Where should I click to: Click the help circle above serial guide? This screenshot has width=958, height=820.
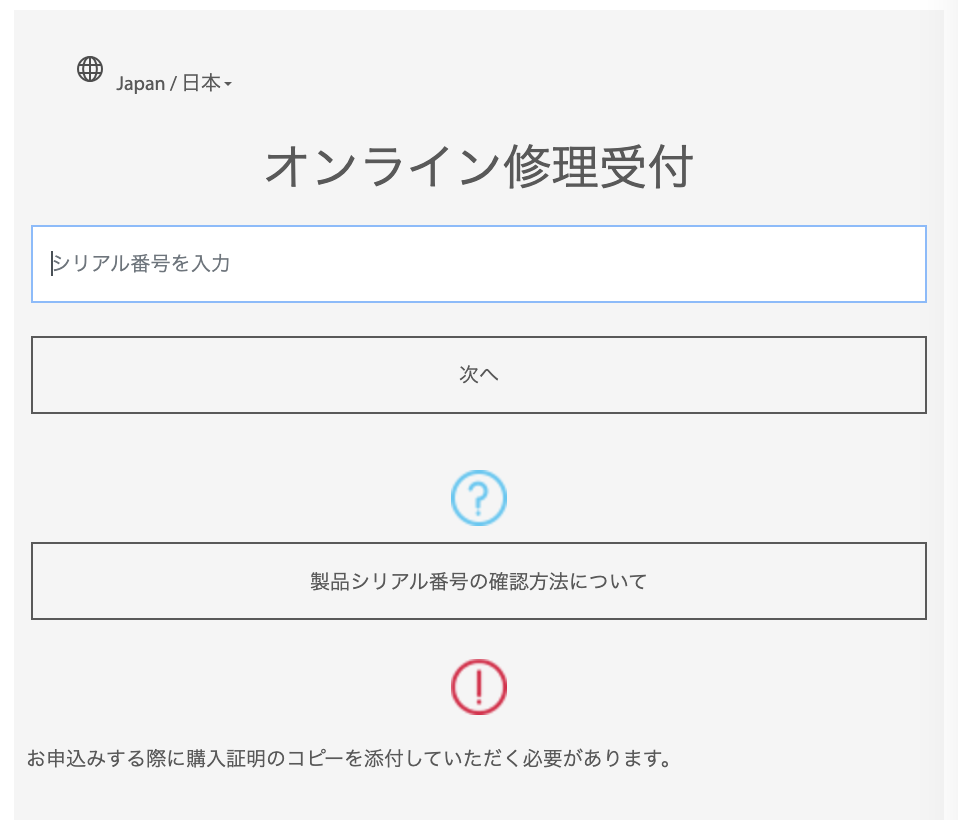[479, 497]
